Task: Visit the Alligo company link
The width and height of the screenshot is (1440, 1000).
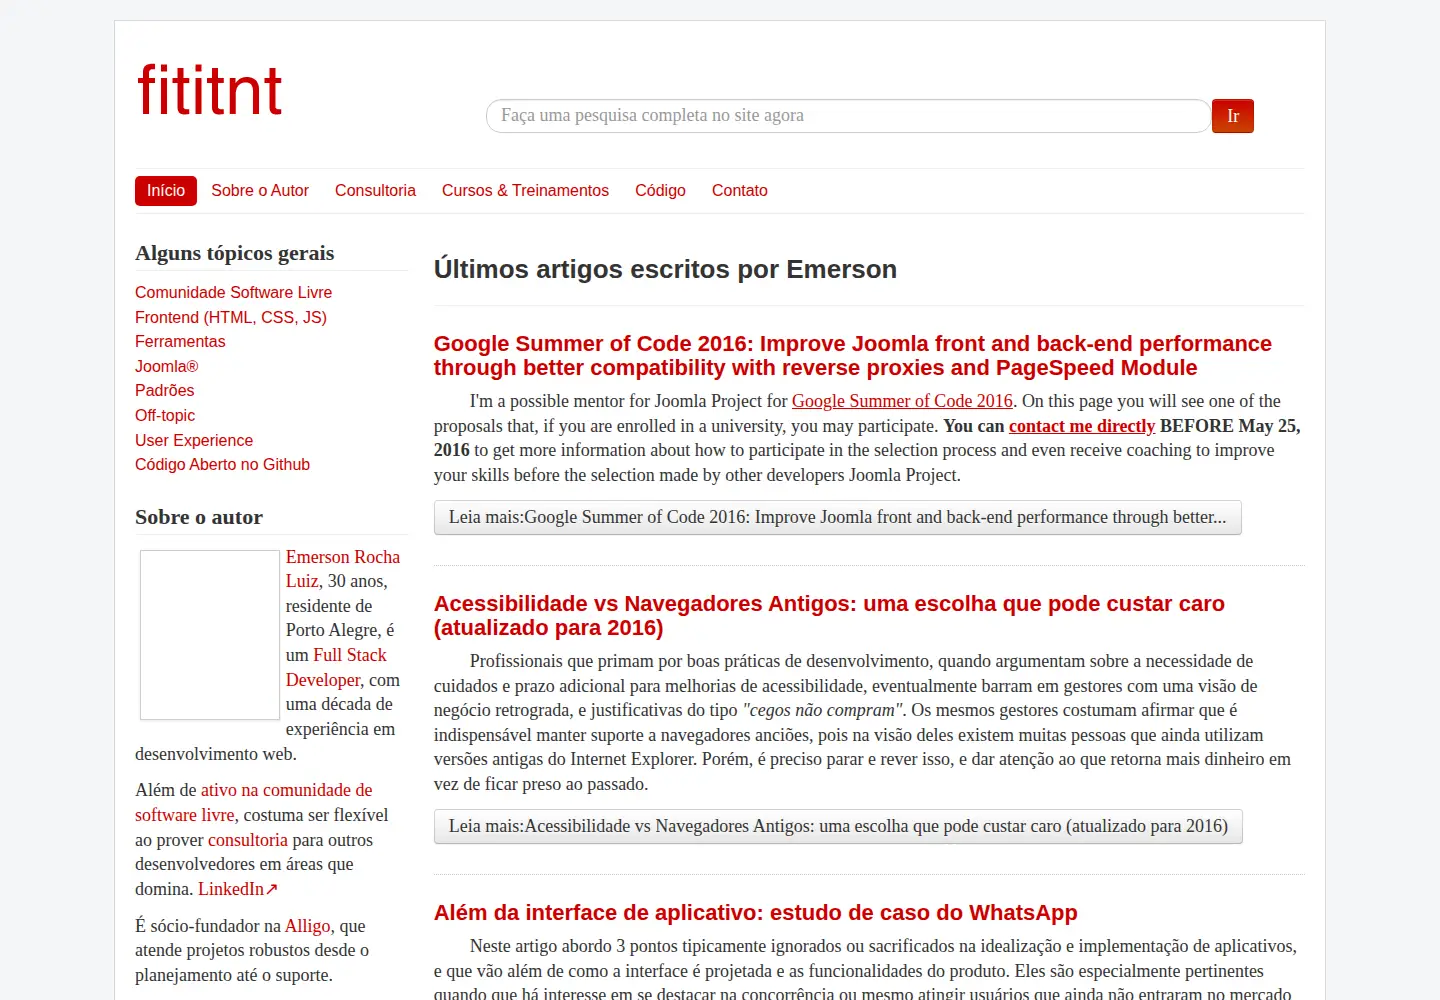Action: (308, 926)
